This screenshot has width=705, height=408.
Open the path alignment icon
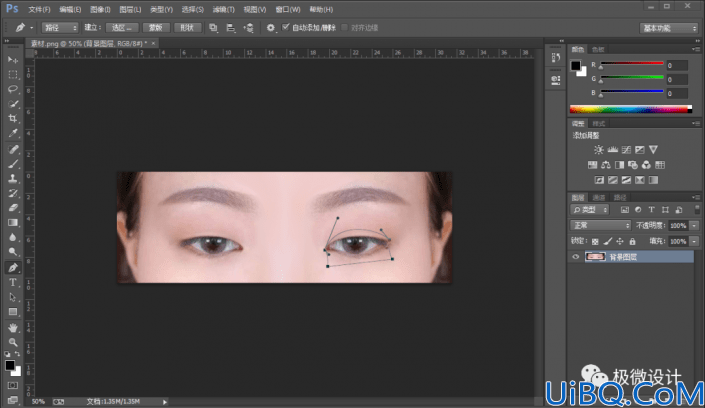230,28
